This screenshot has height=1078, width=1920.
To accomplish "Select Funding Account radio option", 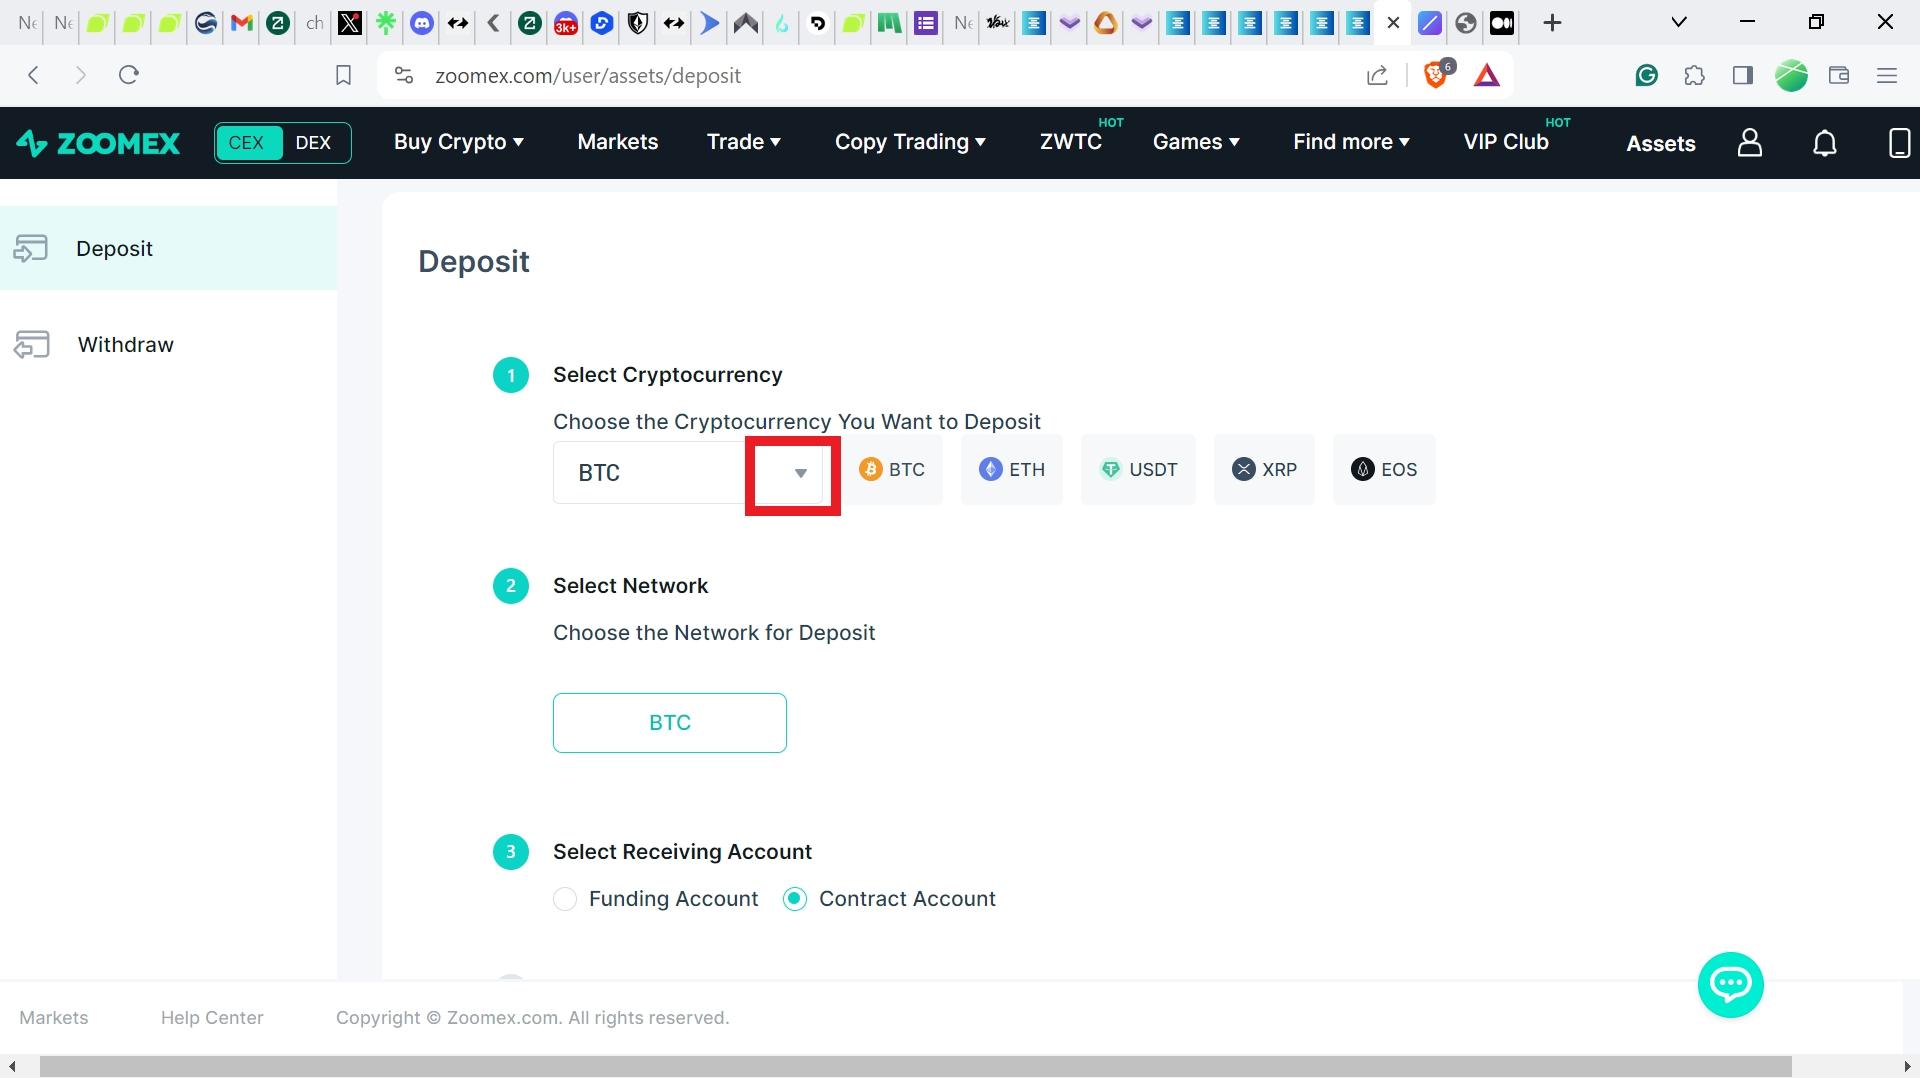I will coord(565,899).
